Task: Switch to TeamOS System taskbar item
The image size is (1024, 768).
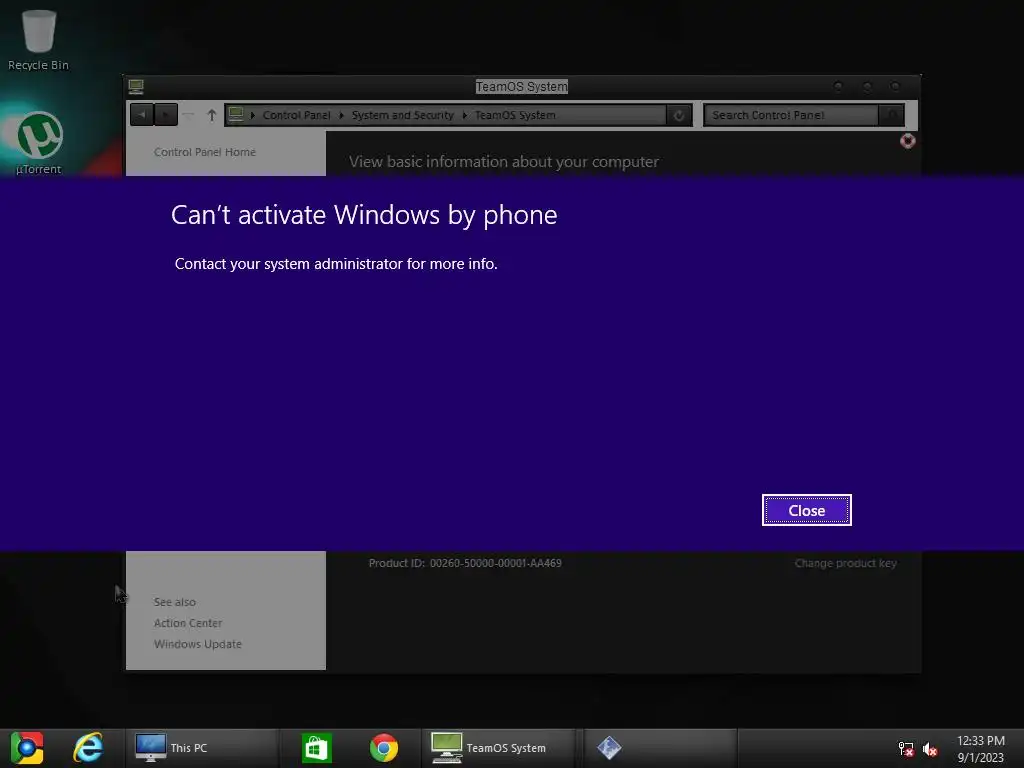Action: point(500,748)
